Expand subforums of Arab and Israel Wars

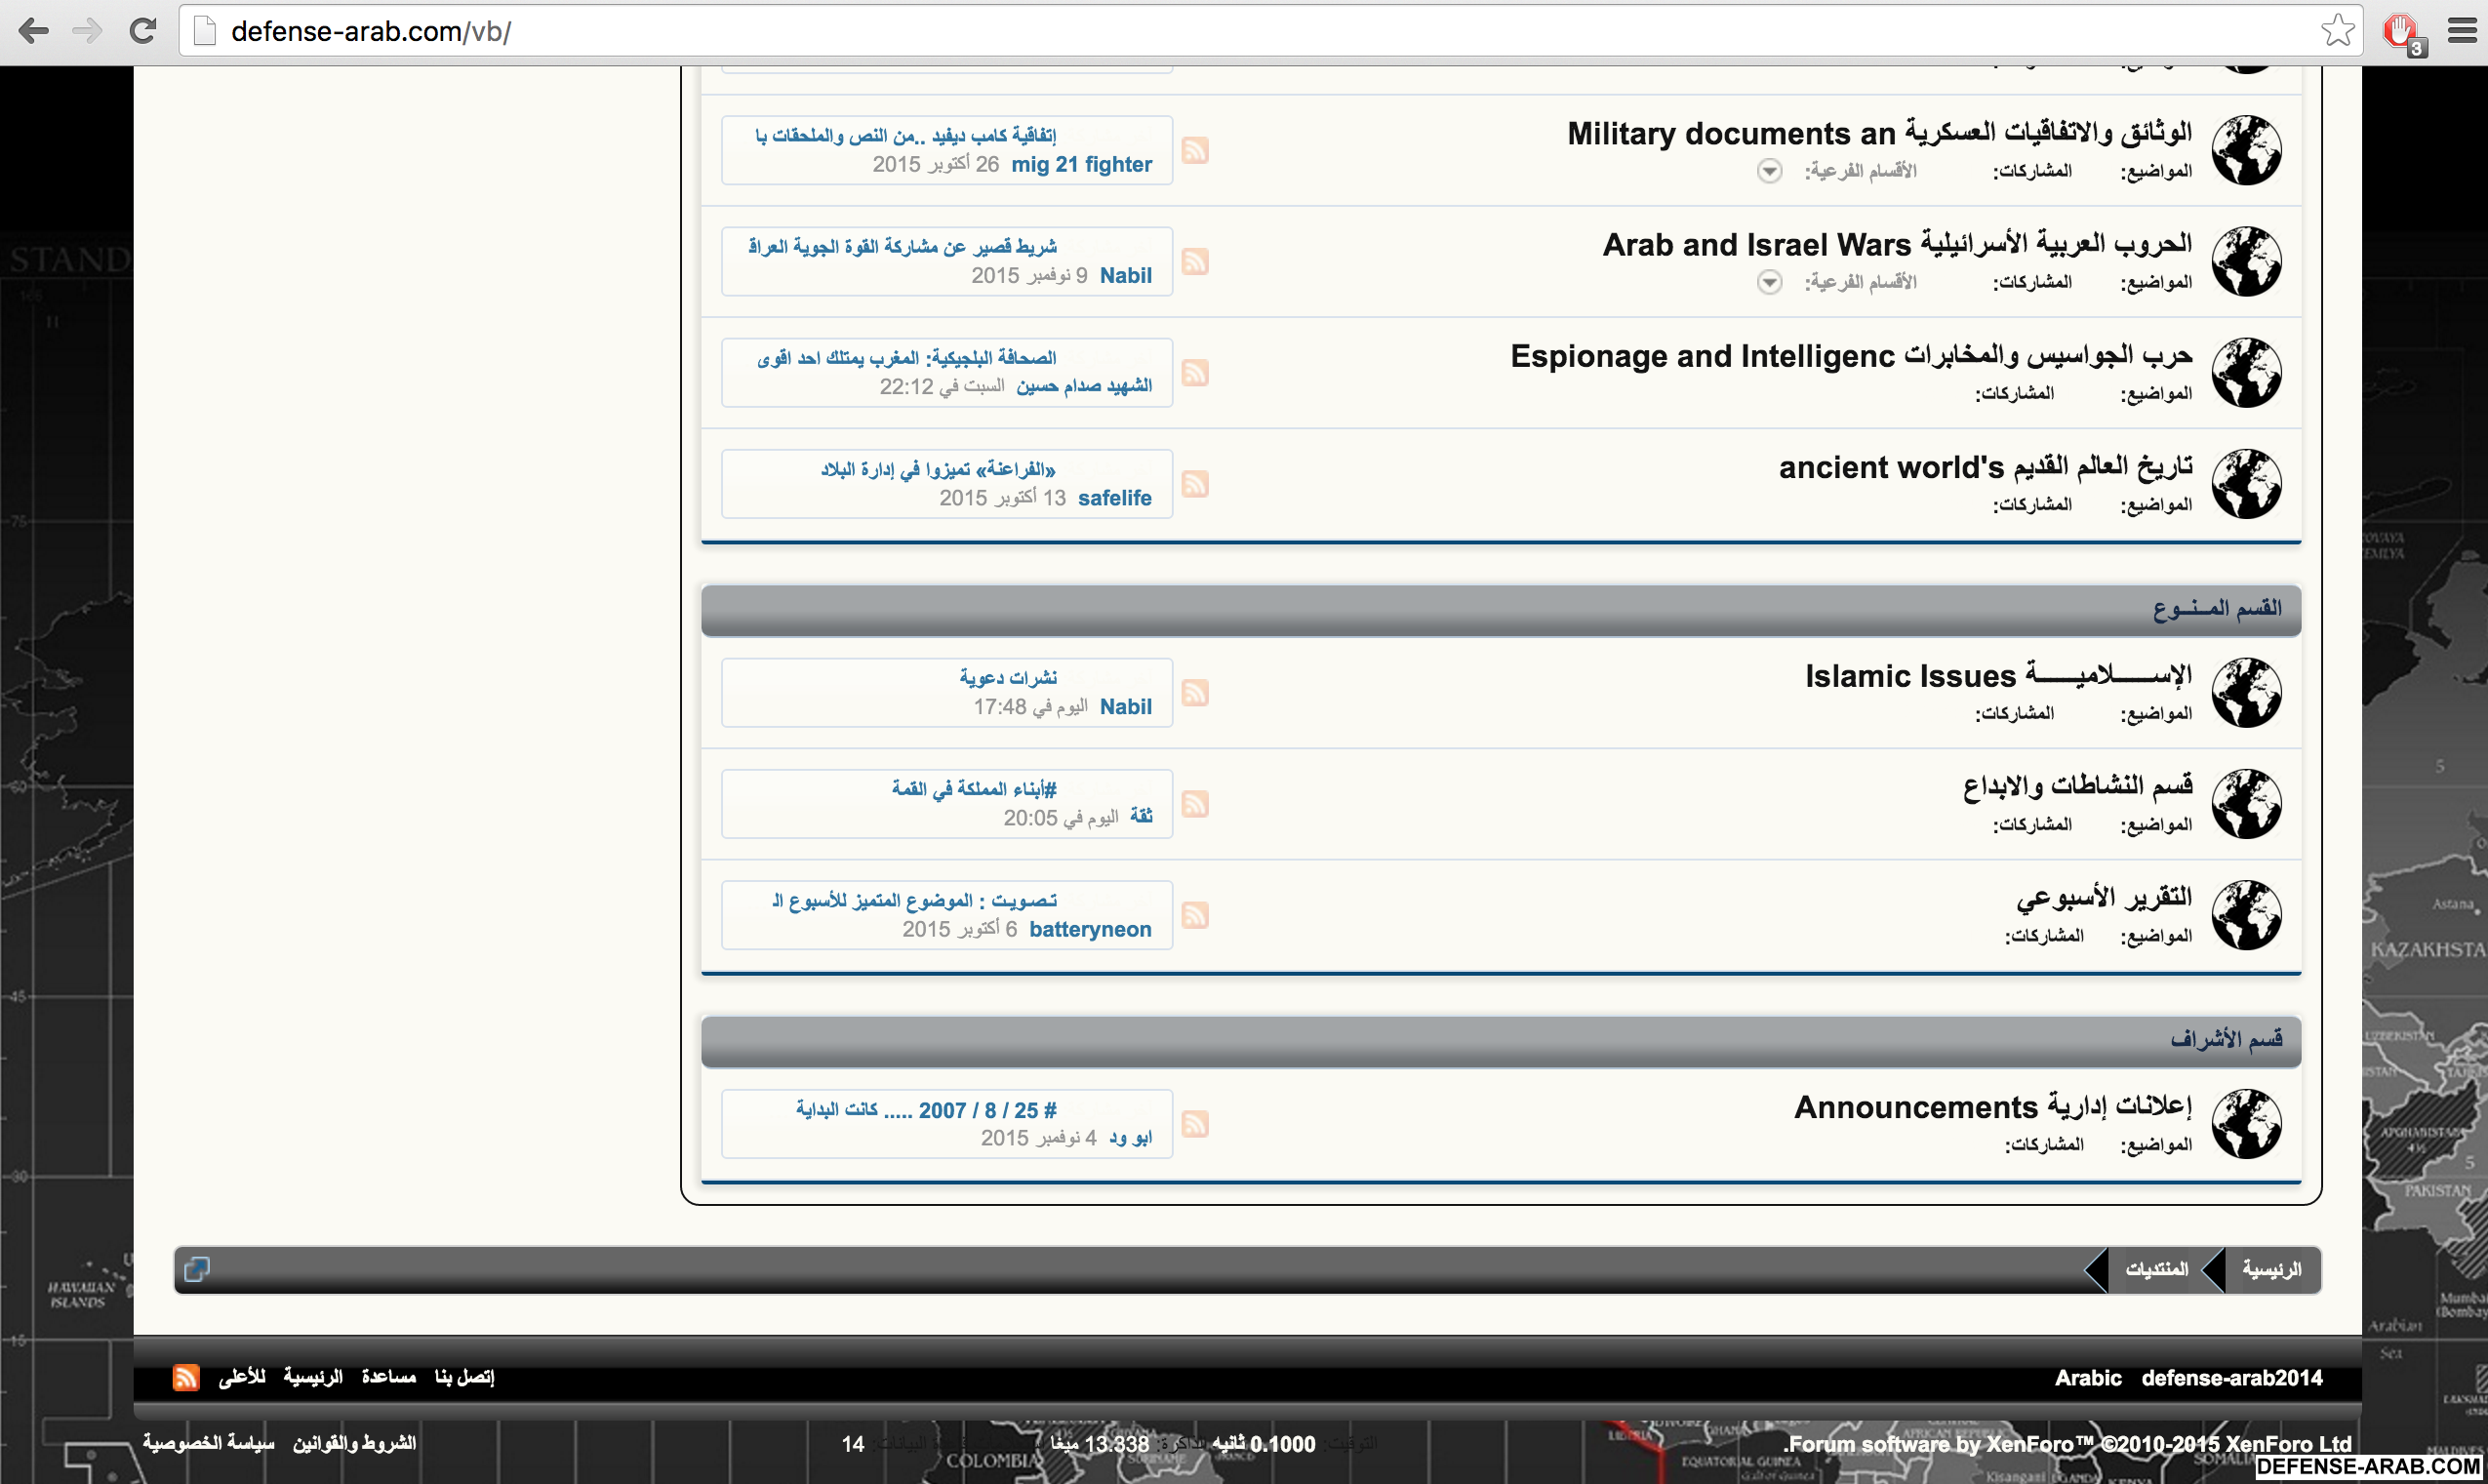pos(1769,282)
